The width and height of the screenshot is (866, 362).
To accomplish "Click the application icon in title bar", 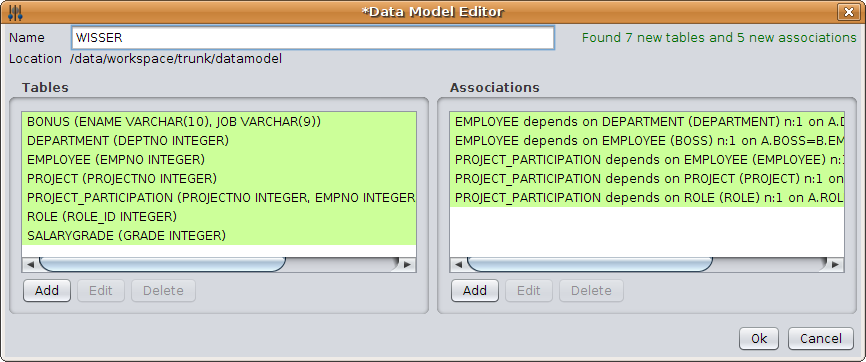I will (16, 12).
